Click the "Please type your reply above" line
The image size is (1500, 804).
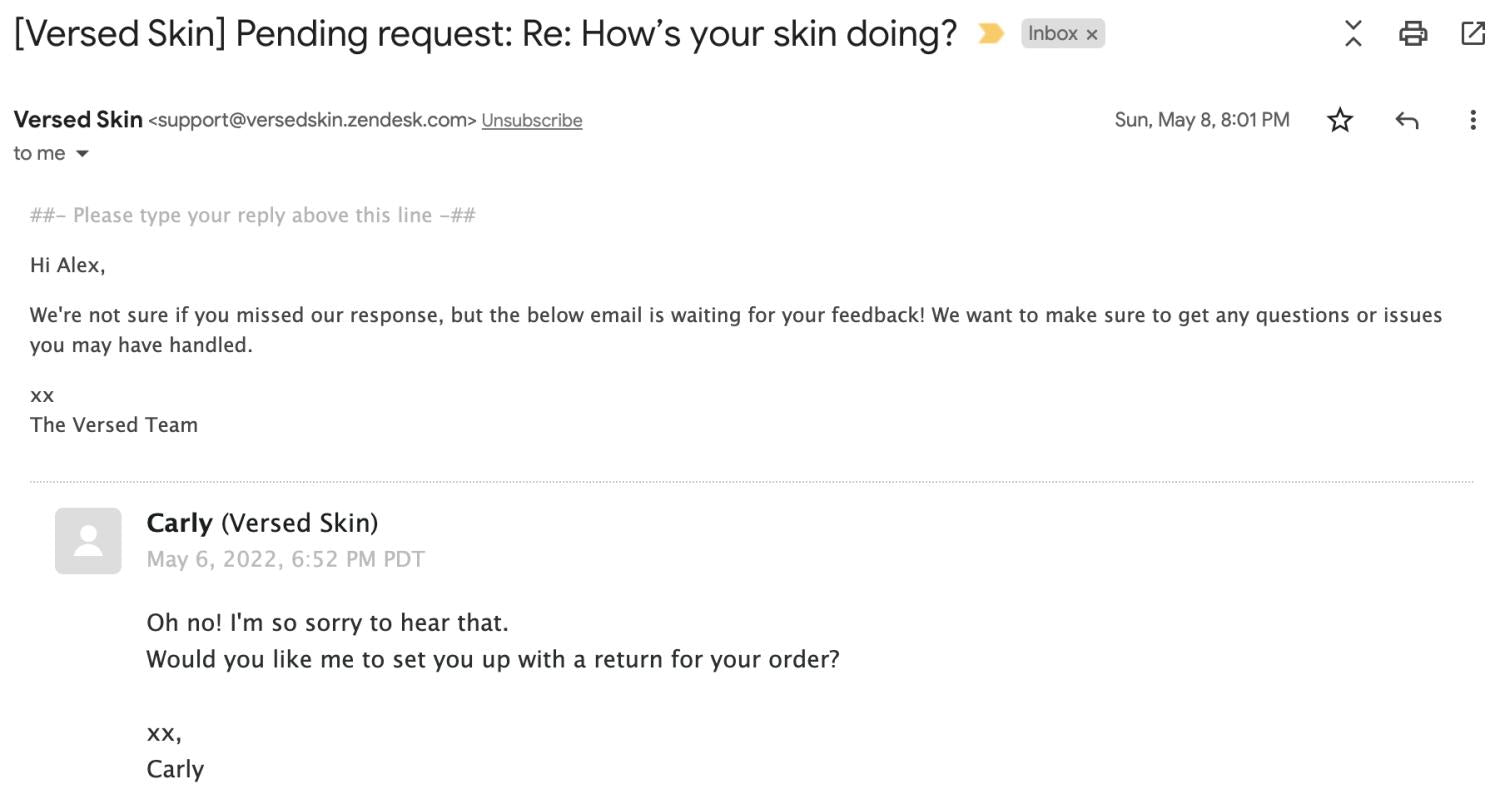tap(252, 216)
